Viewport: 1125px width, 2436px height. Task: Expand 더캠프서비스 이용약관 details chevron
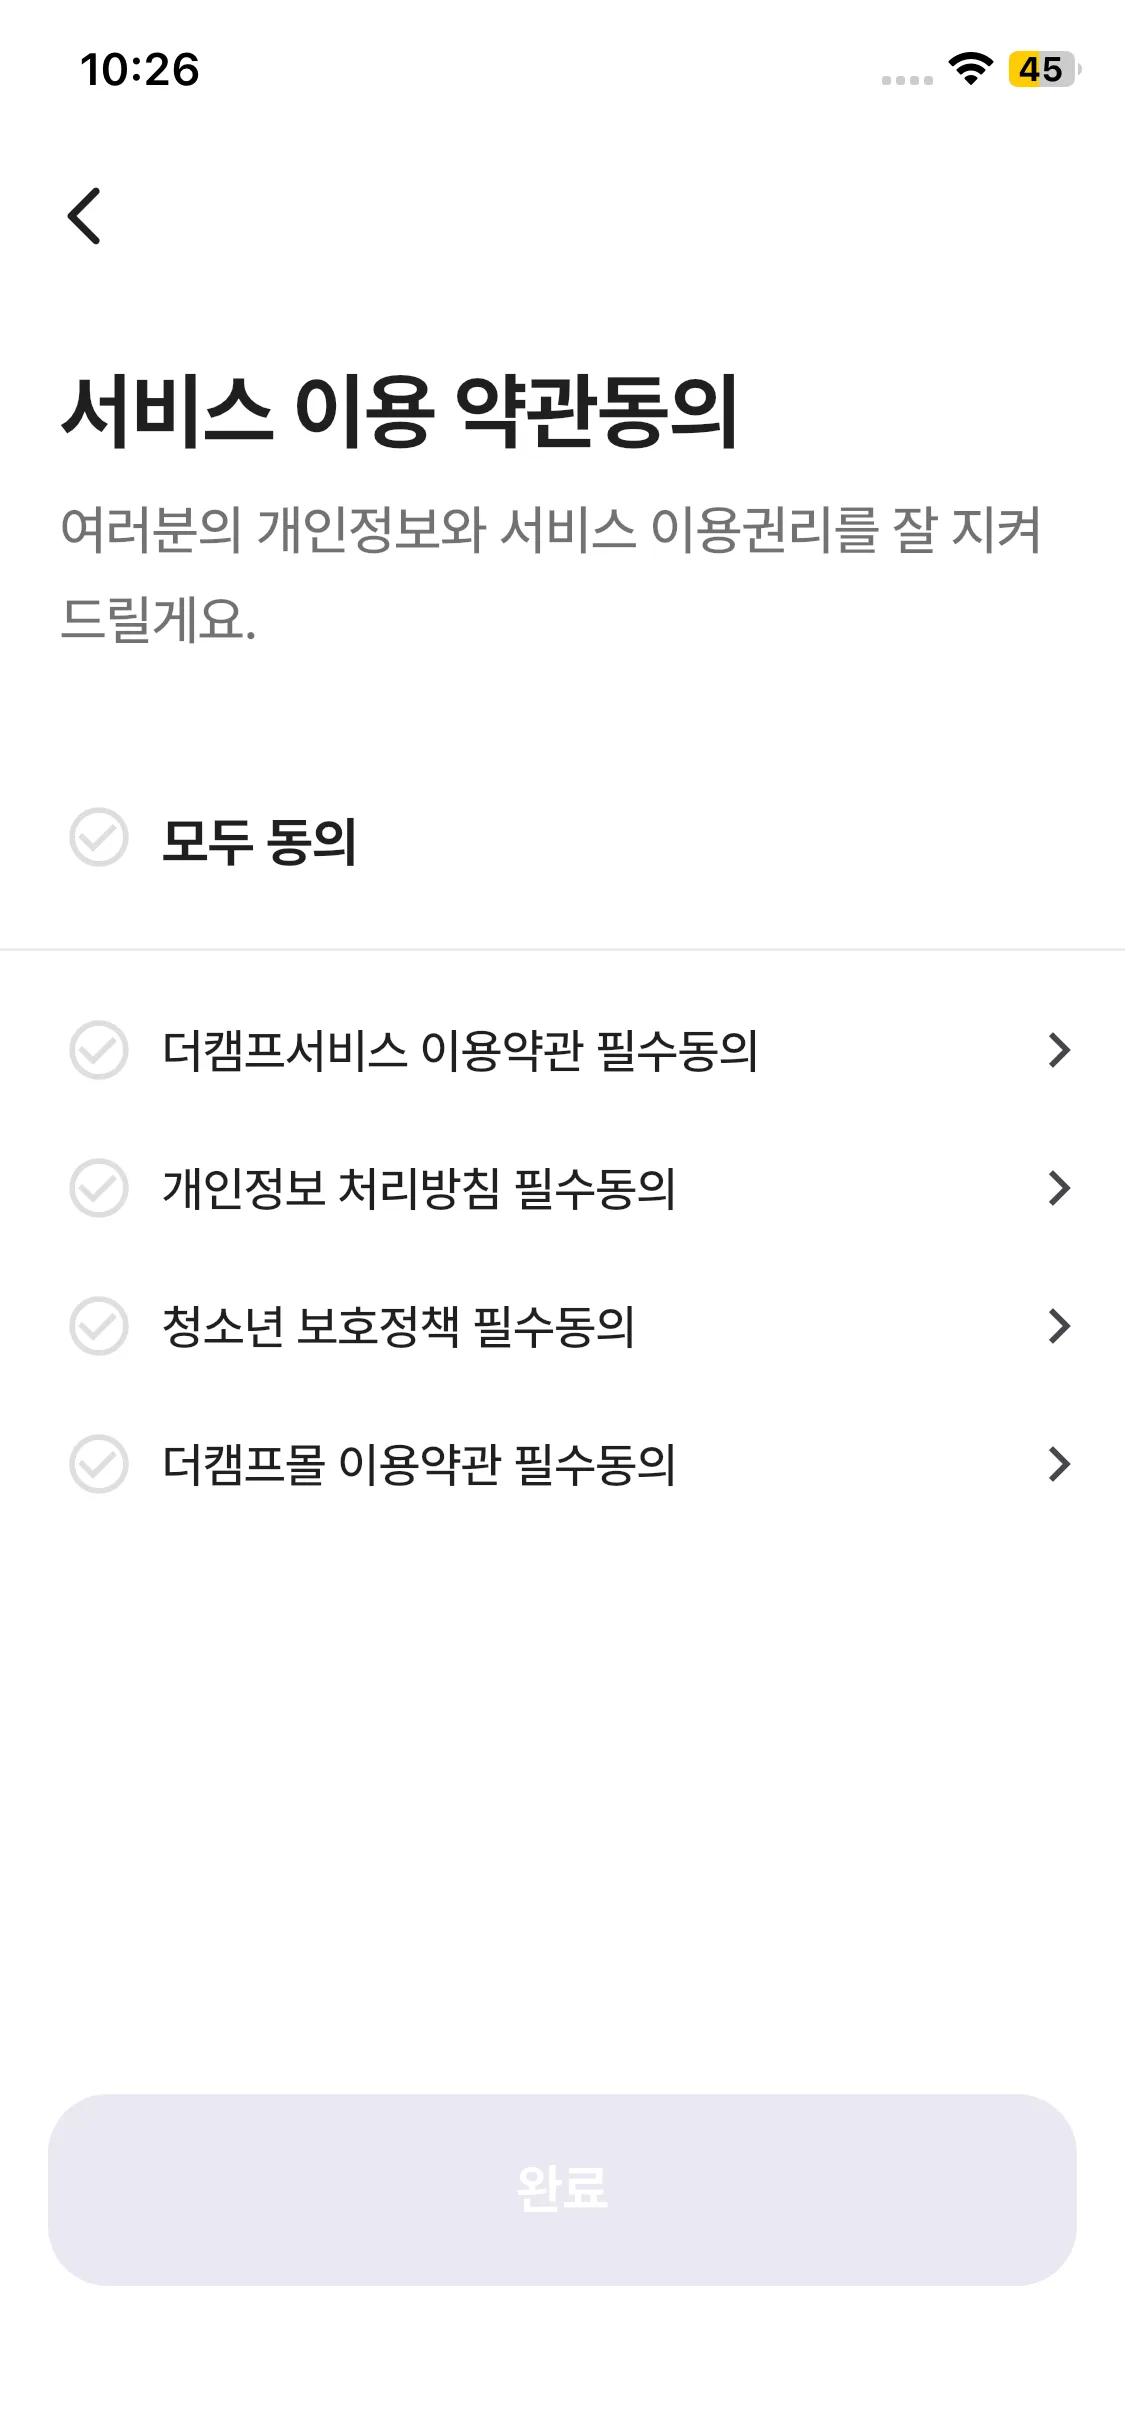pyautogui.click(x=1059, y=1050)
